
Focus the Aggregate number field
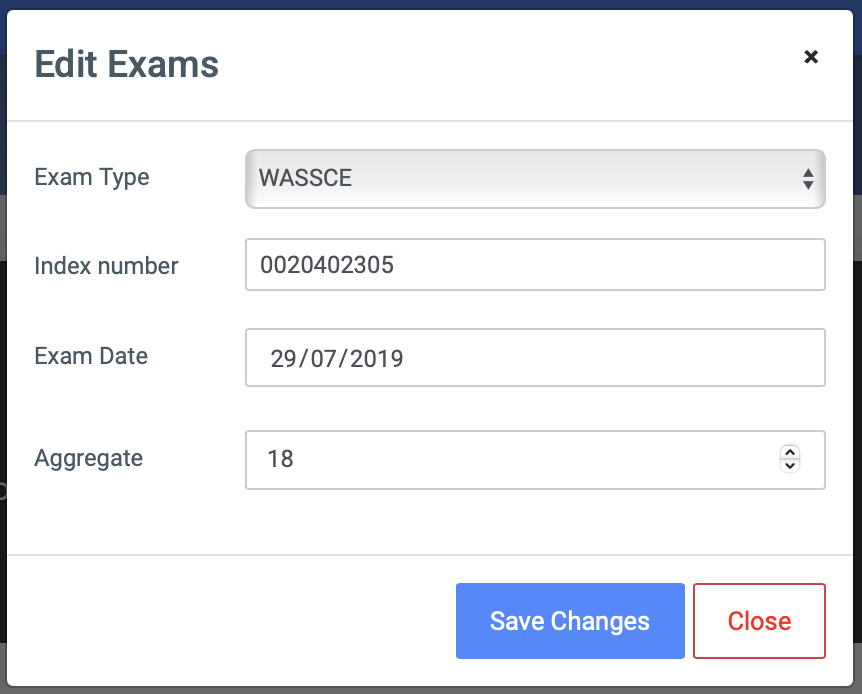tap(535, 460)
